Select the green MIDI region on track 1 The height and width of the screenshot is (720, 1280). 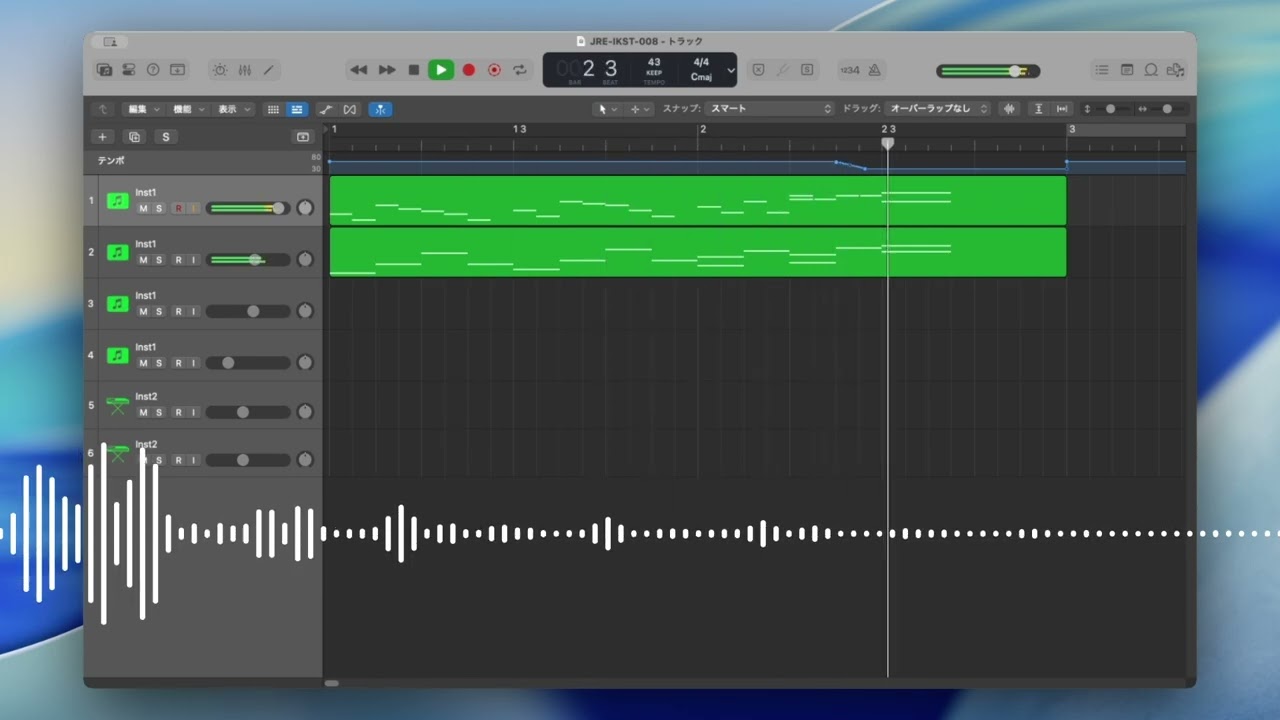tap(697, 200)
